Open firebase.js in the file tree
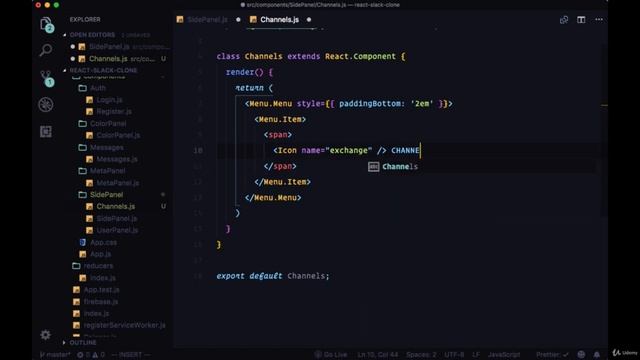Viewport: 640px width, 360px height. tap(100, 302)
